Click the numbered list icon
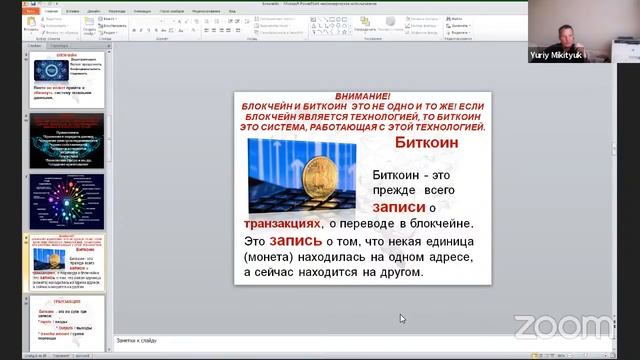Image resolution: width=640 pixels, height=360 pixels. 216,21
